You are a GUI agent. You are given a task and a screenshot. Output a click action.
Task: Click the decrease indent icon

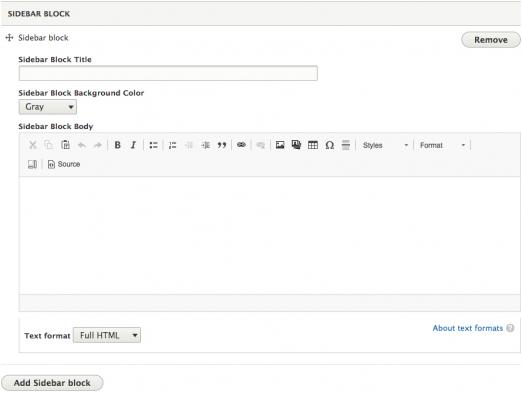[x=189, y=145]
